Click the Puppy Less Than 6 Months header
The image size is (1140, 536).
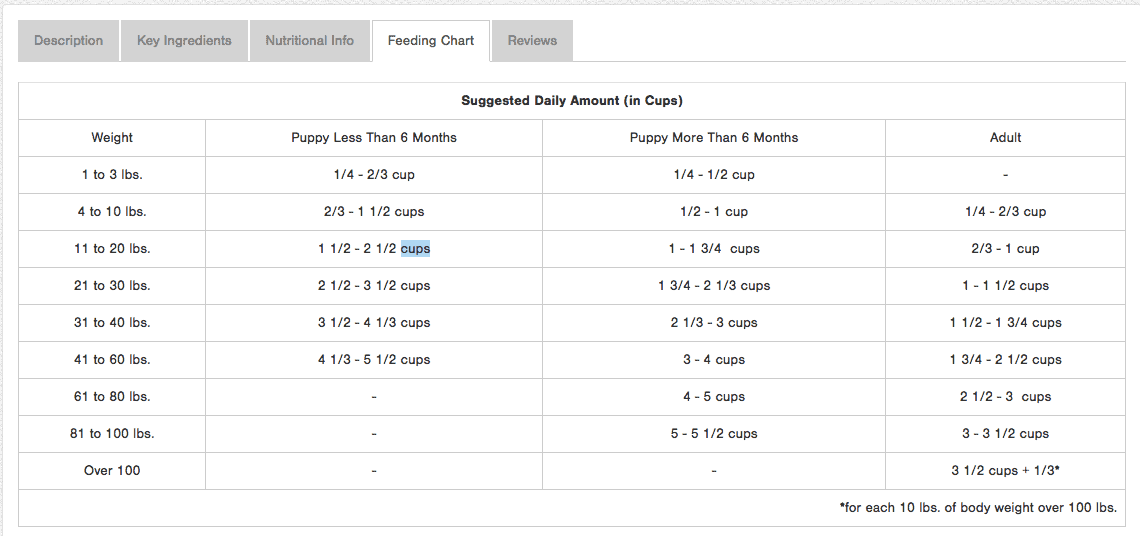(x=374, y=138)
